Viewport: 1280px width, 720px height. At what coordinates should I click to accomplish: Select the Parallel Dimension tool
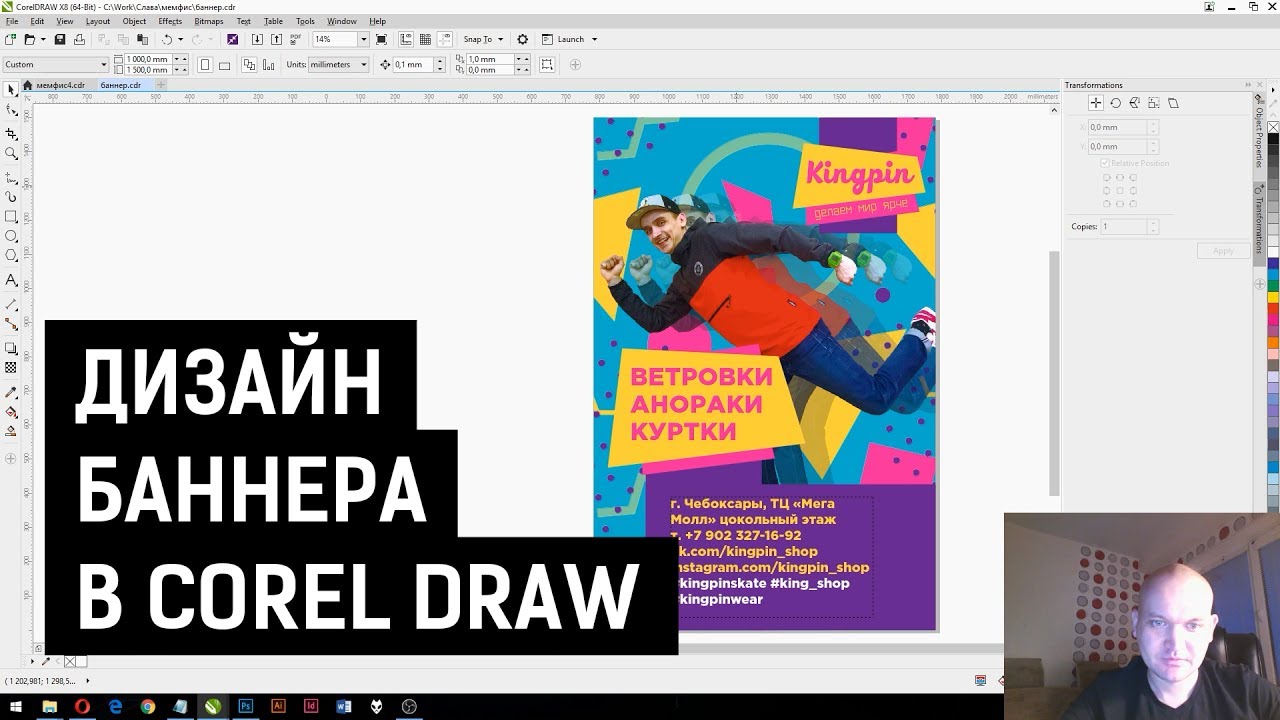click(x=11, y=304)
